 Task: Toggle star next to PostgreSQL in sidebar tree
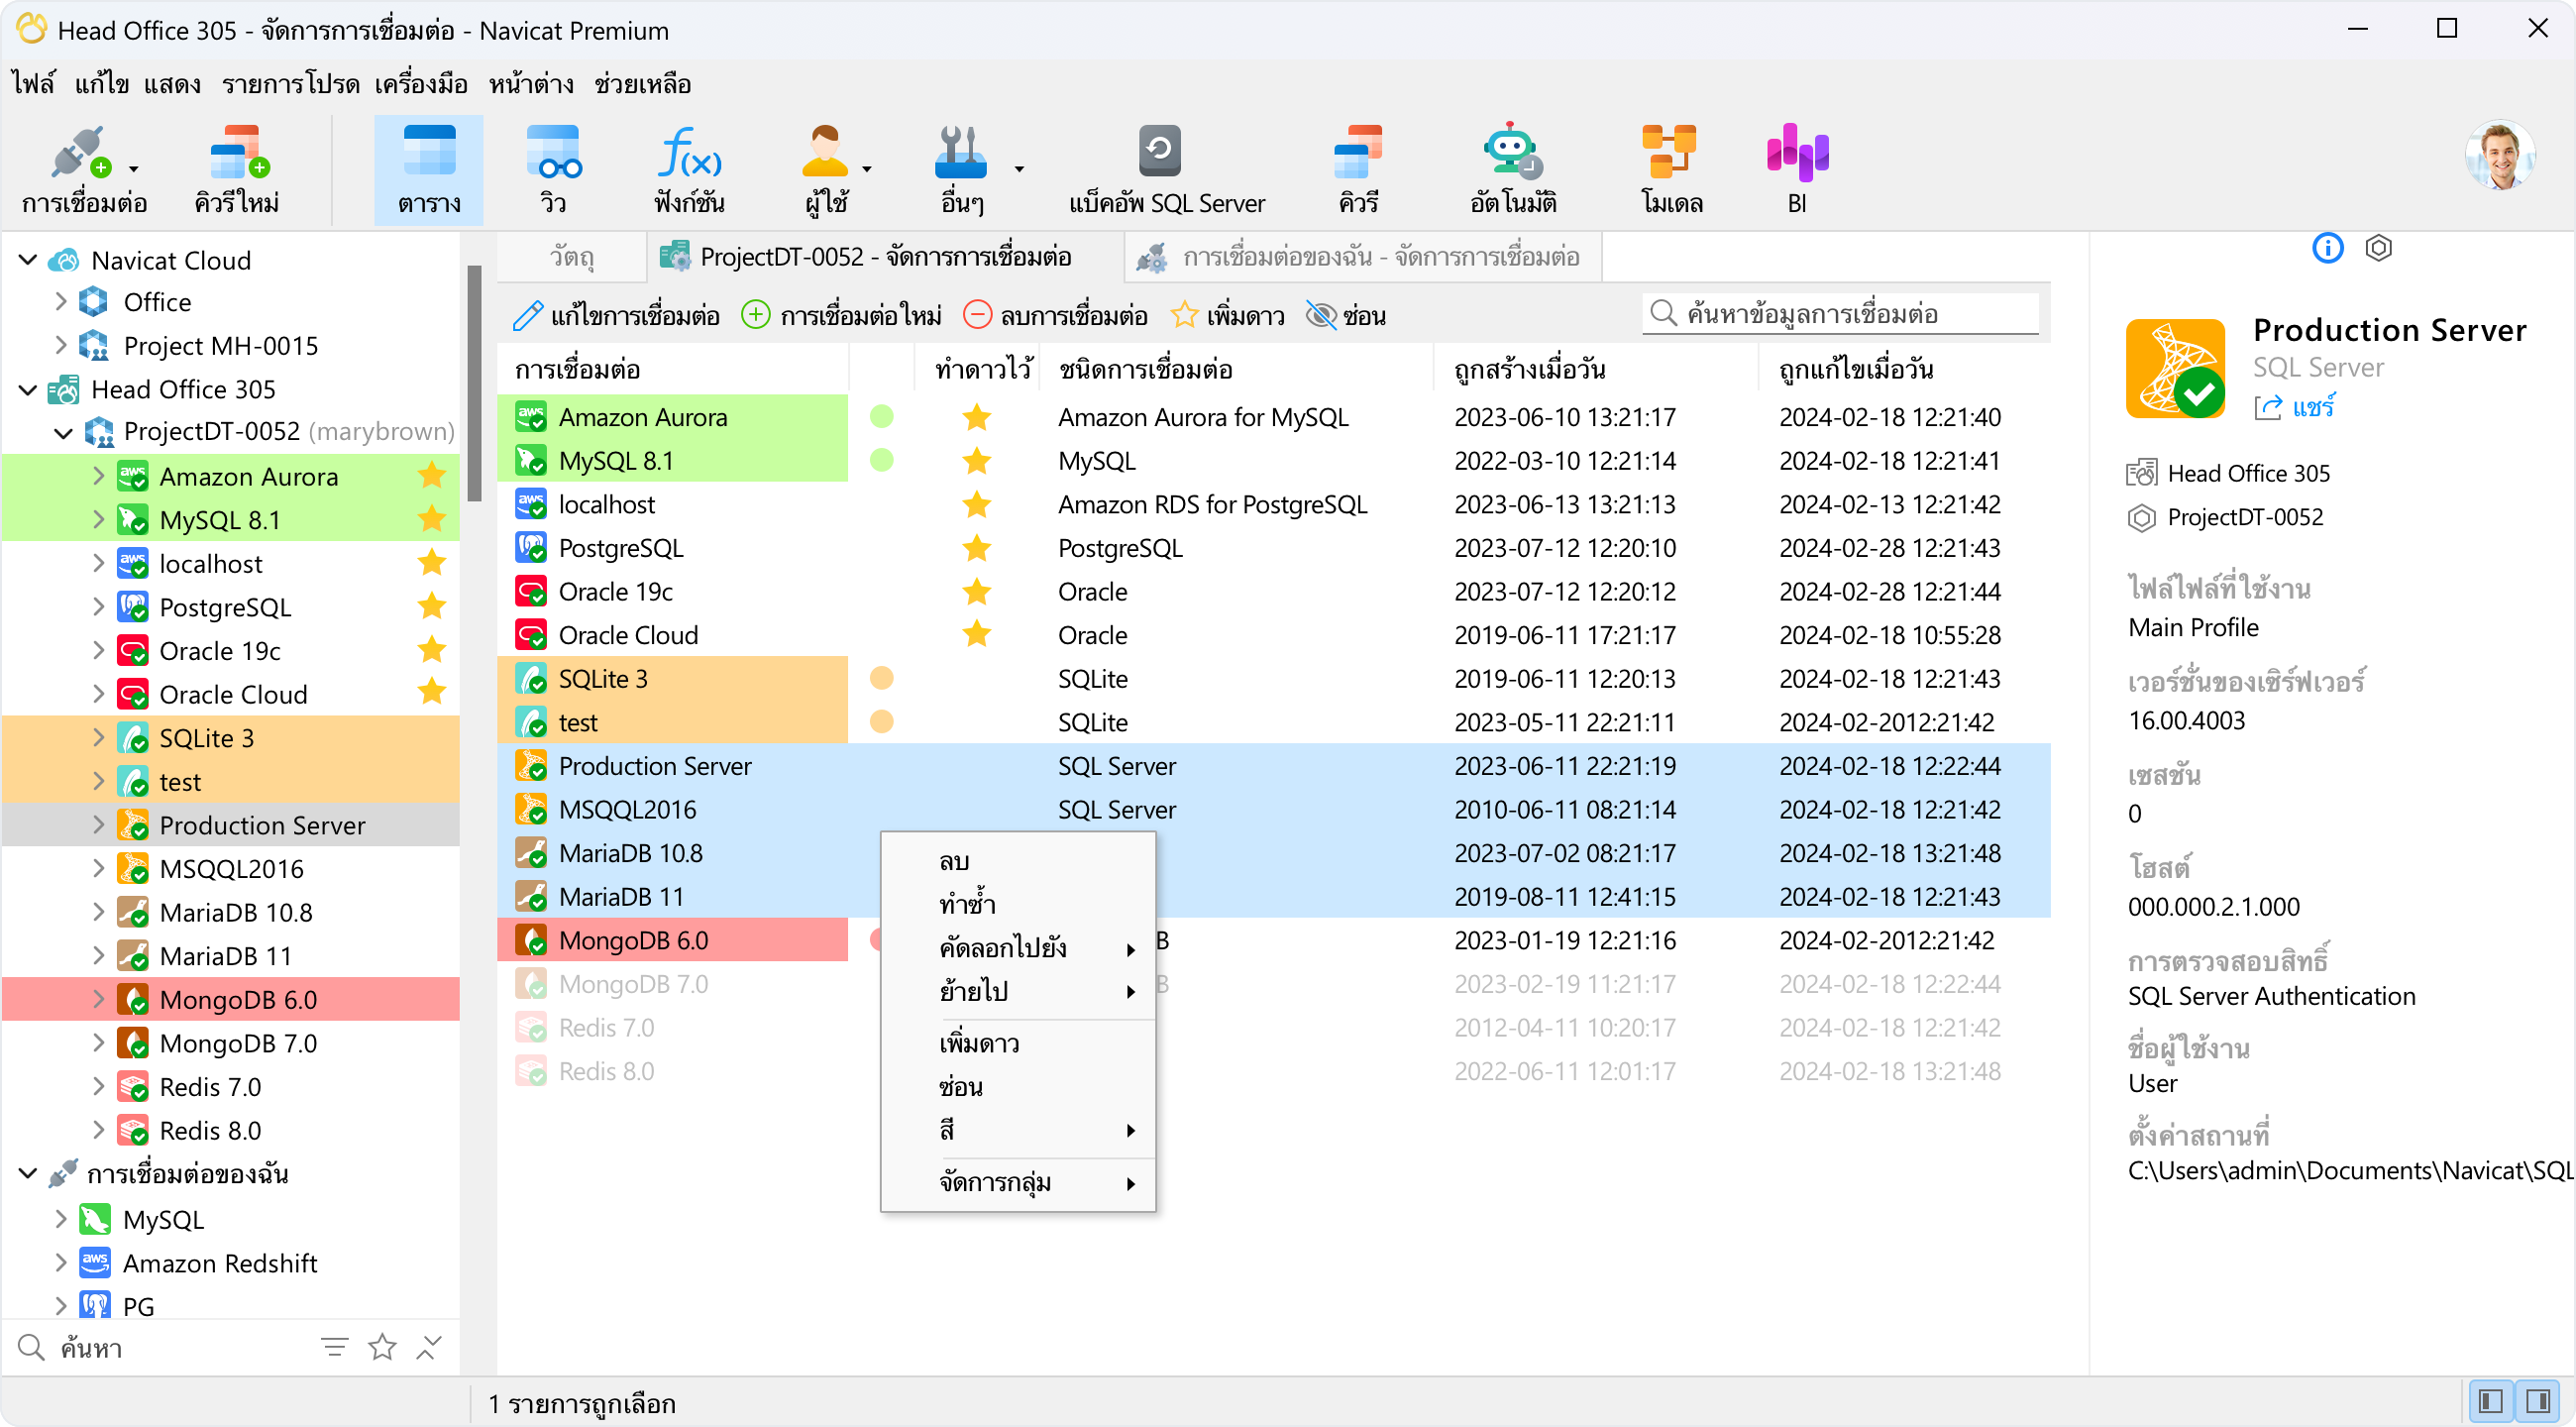(432, 607)
